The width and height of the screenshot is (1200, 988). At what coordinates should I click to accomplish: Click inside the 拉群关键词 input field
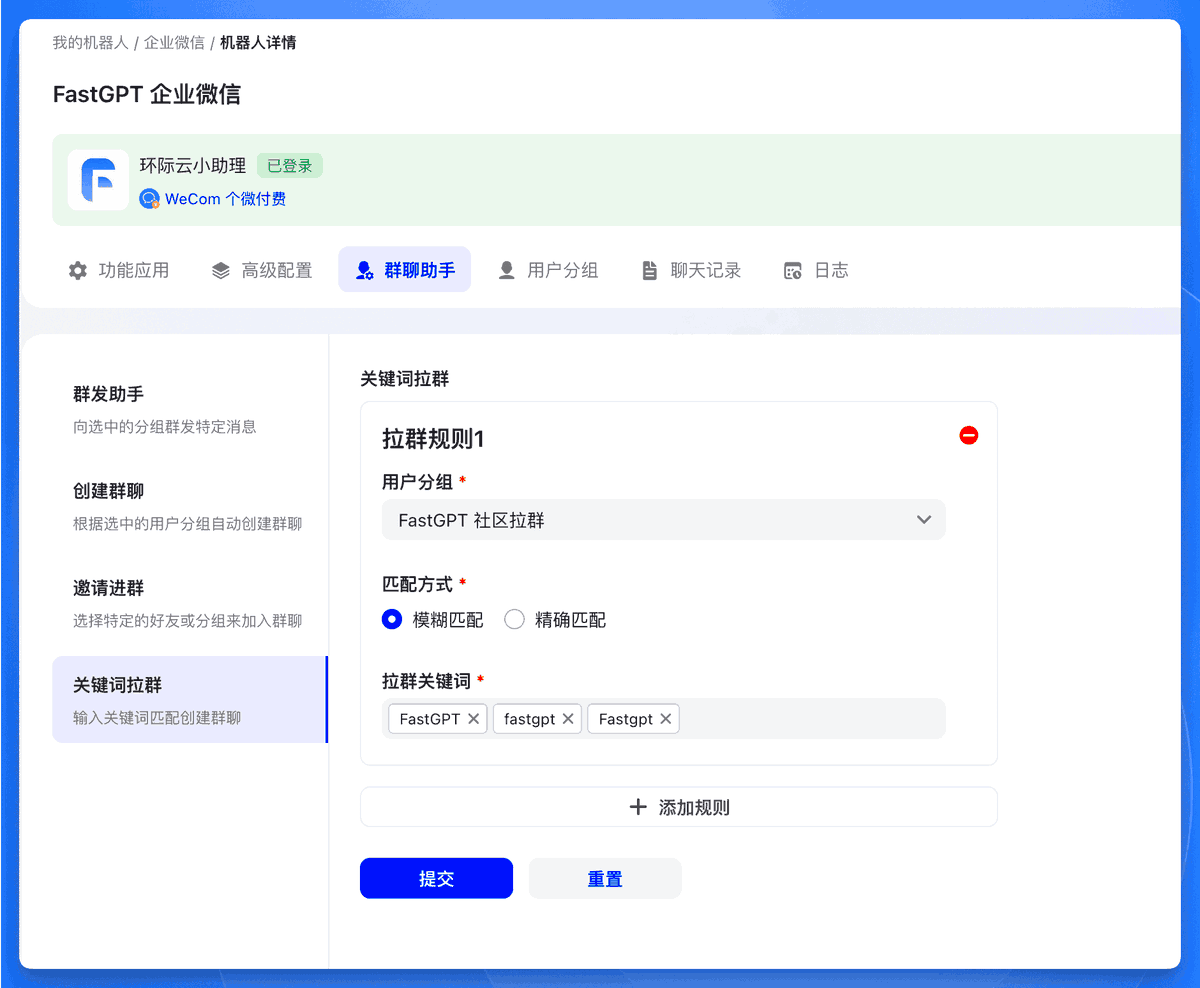664,719
